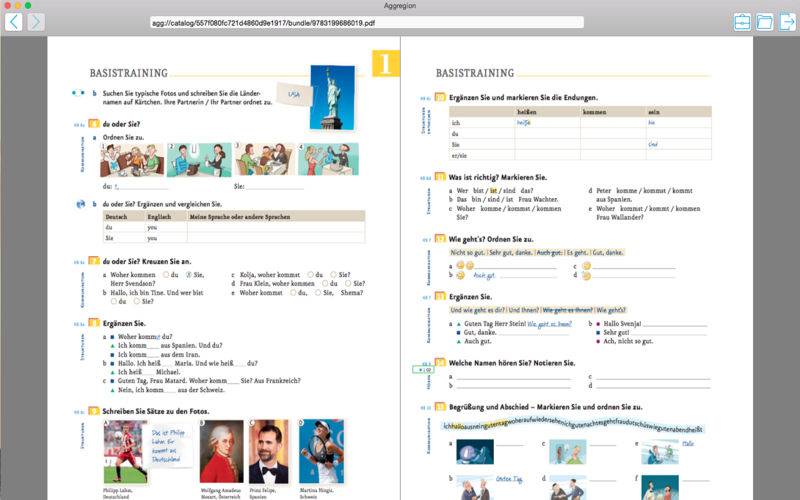Click handwritten 'Guten Tag' answer

[509, 479]
